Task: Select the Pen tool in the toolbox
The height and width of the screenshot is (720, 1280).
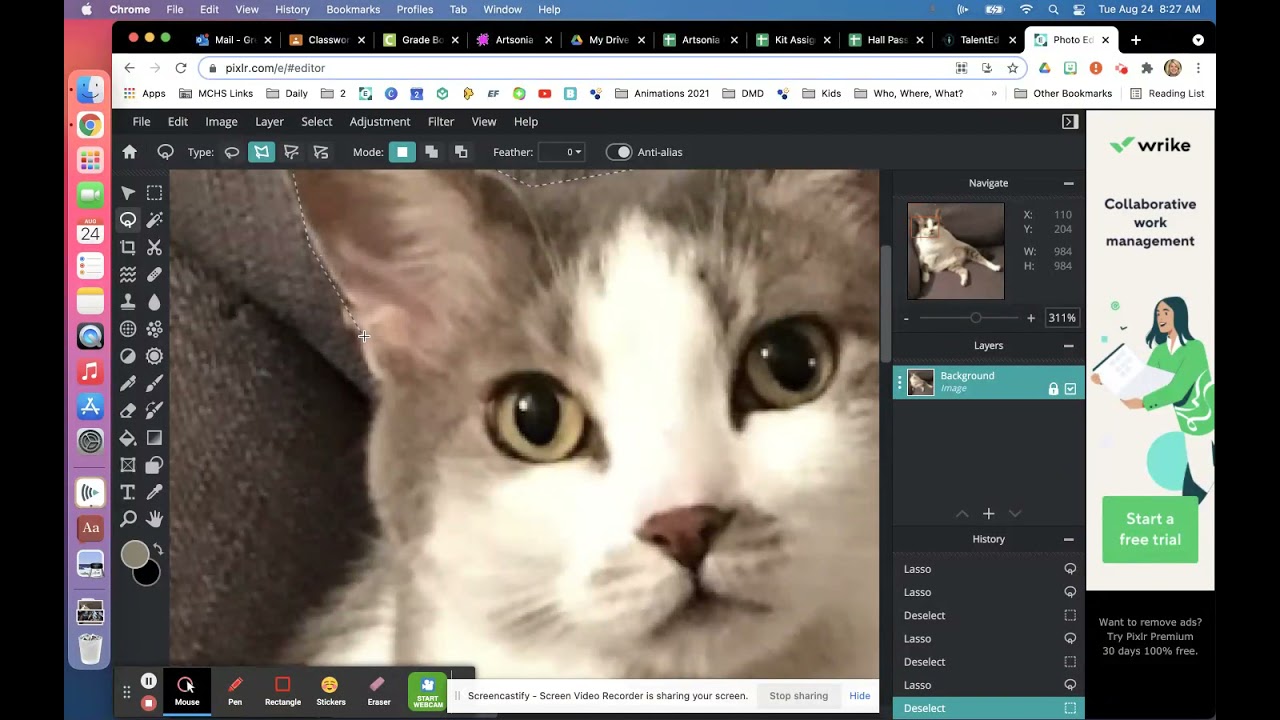Action: click(128, 383)
